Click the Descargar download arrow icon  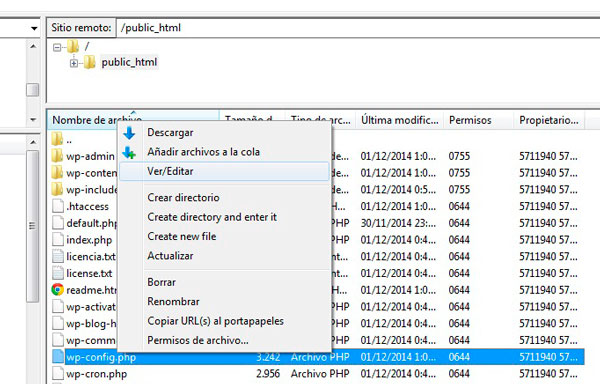click(129, 133)
